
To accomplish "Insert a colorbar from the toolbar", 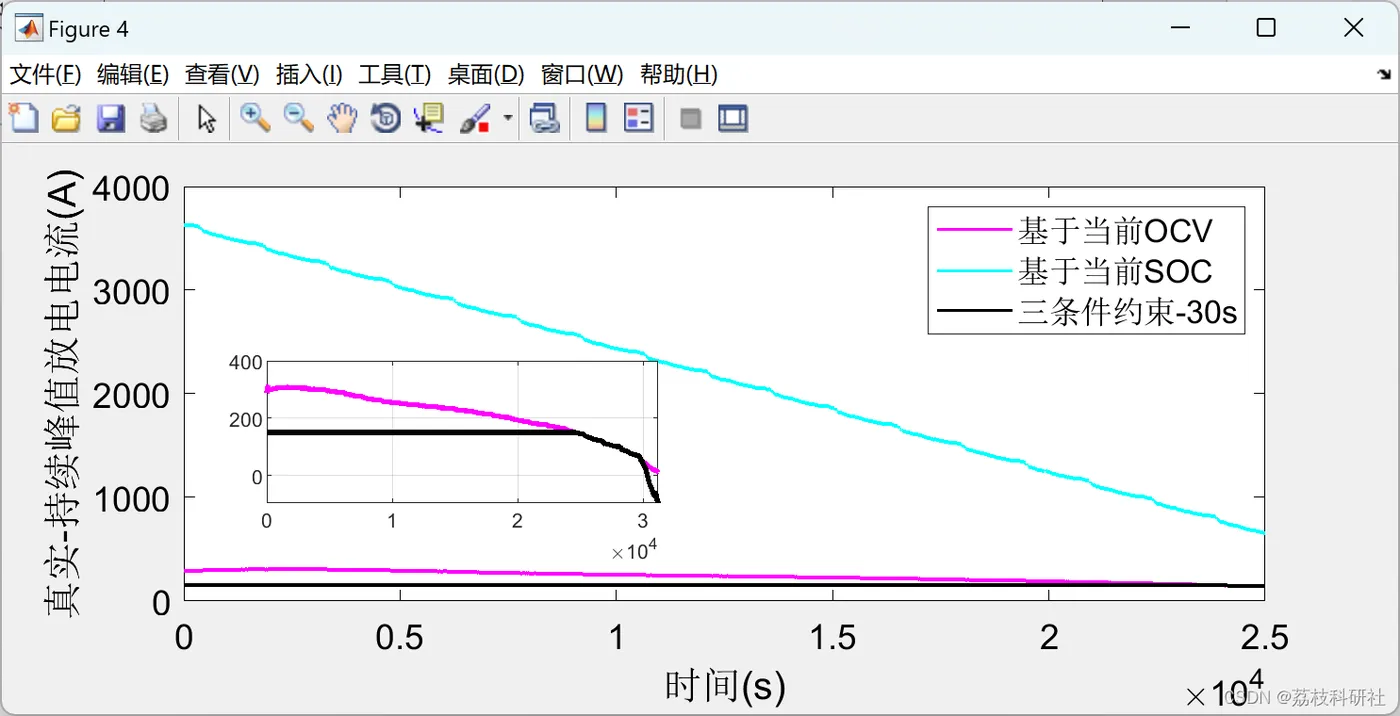I will [x=596, y=119].
